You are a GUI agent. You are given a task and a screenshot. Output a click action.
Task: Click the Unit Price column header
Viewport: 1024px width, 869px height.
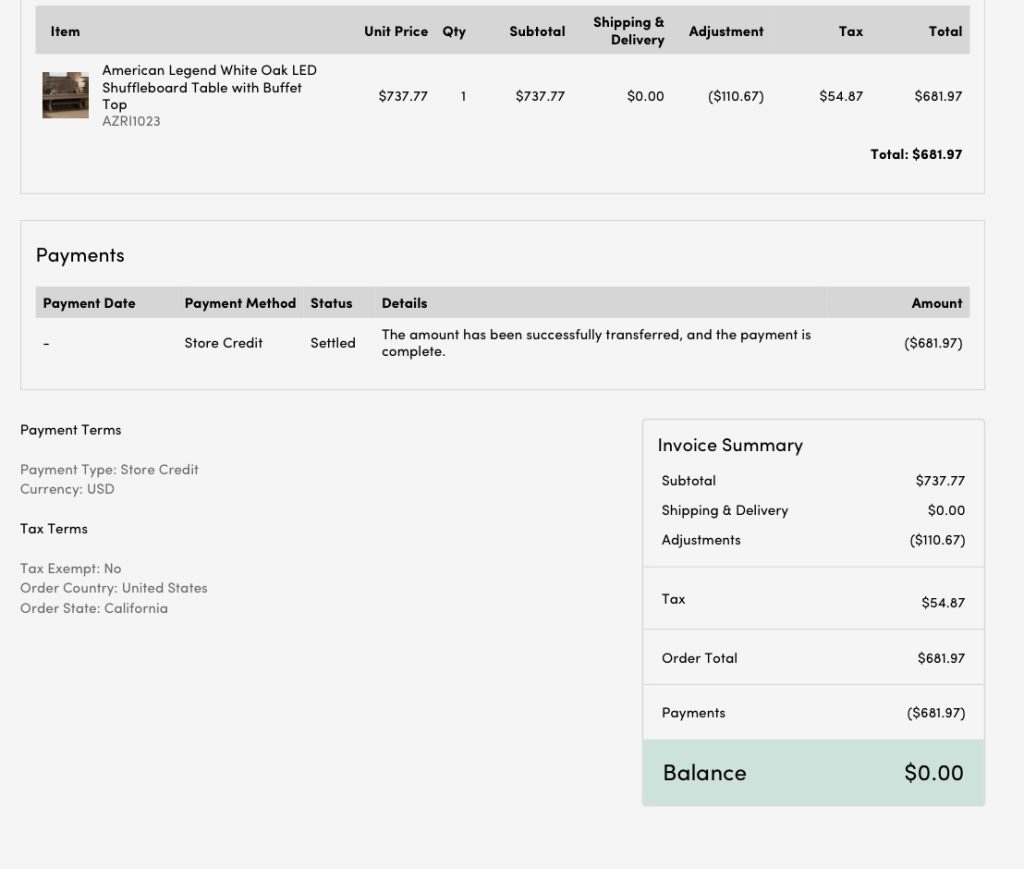point(395,31)
